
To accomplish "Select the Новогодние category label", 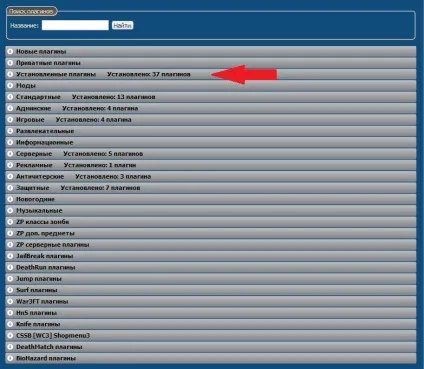I will 35,199.
